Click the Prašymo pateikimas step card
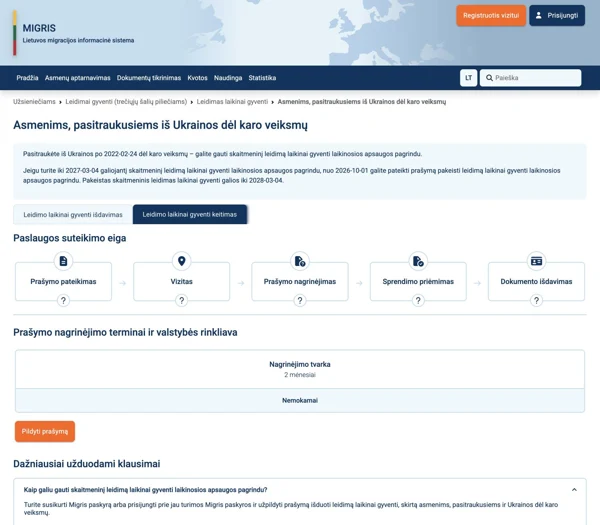This screenshot has width=600, height=525. (63, 281)
